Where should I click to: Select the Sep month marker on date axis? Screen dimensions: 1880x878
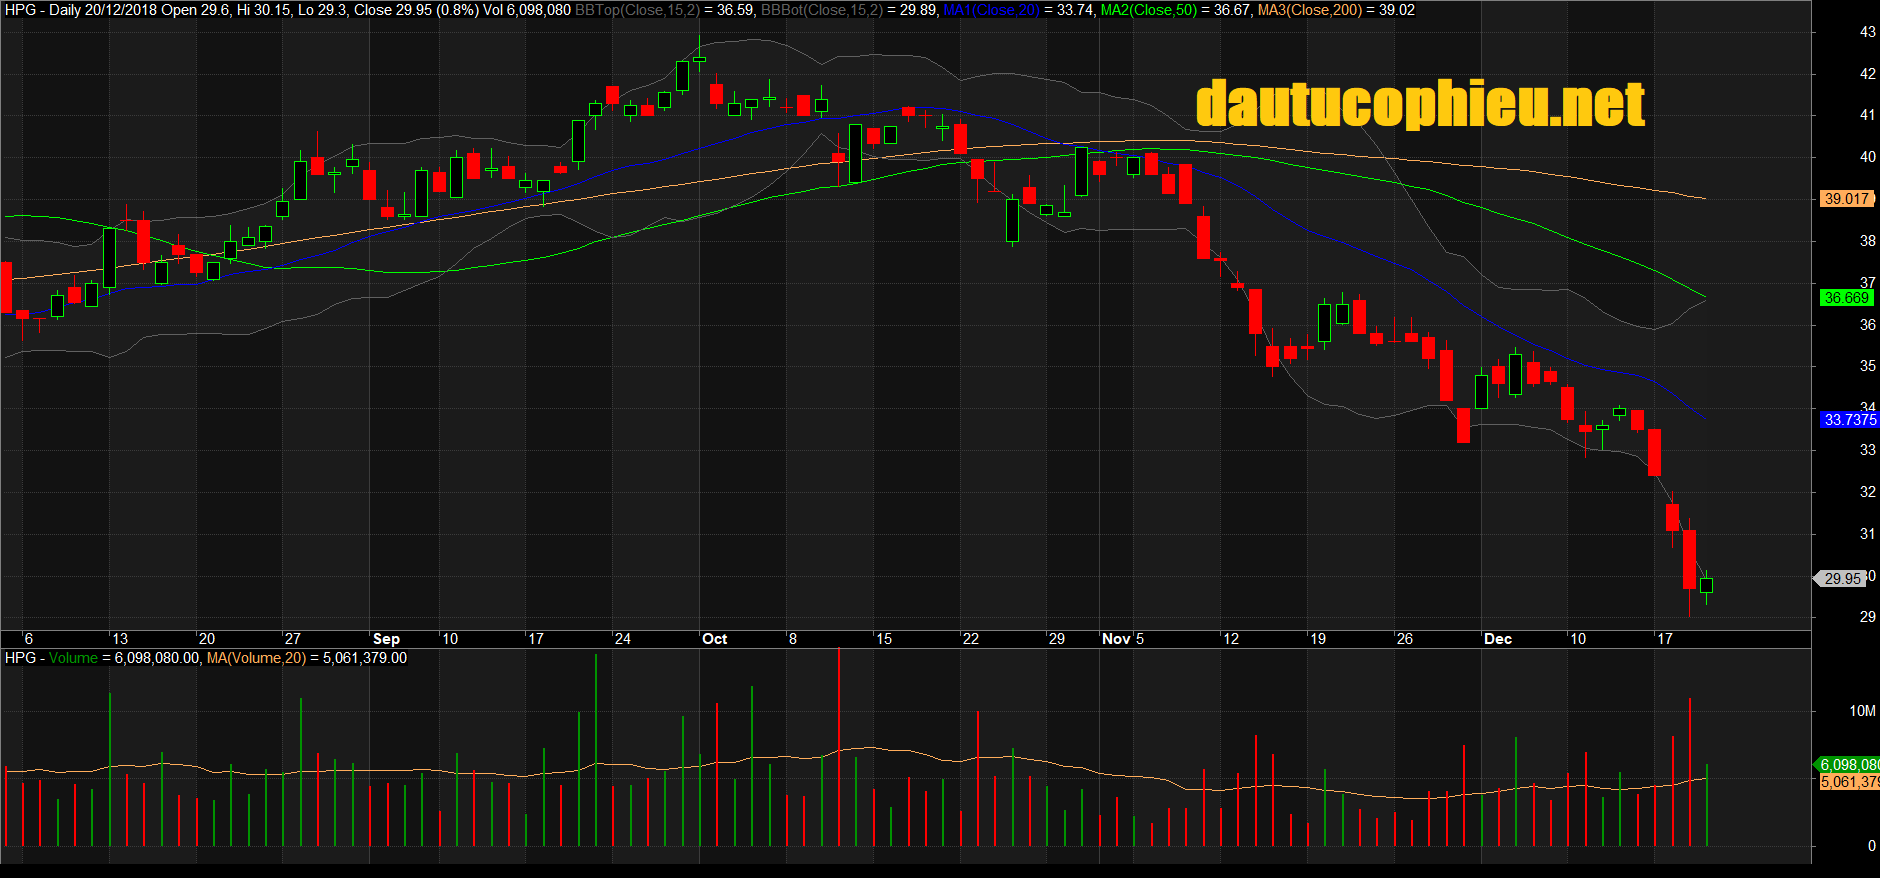[386, 639]
